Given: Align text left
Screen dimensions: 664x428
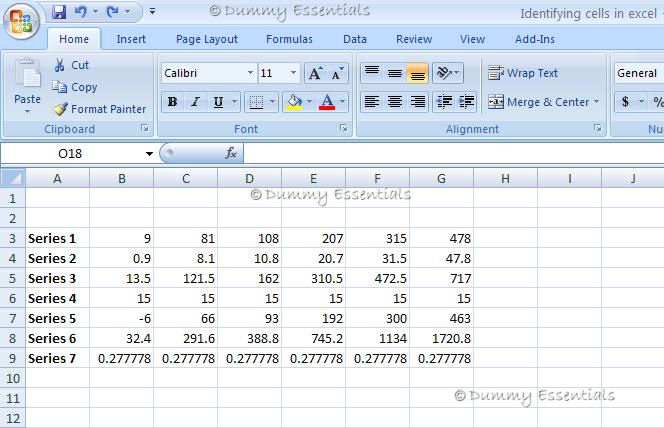Looking at the screenshot, I should click(x=372, y=102).
